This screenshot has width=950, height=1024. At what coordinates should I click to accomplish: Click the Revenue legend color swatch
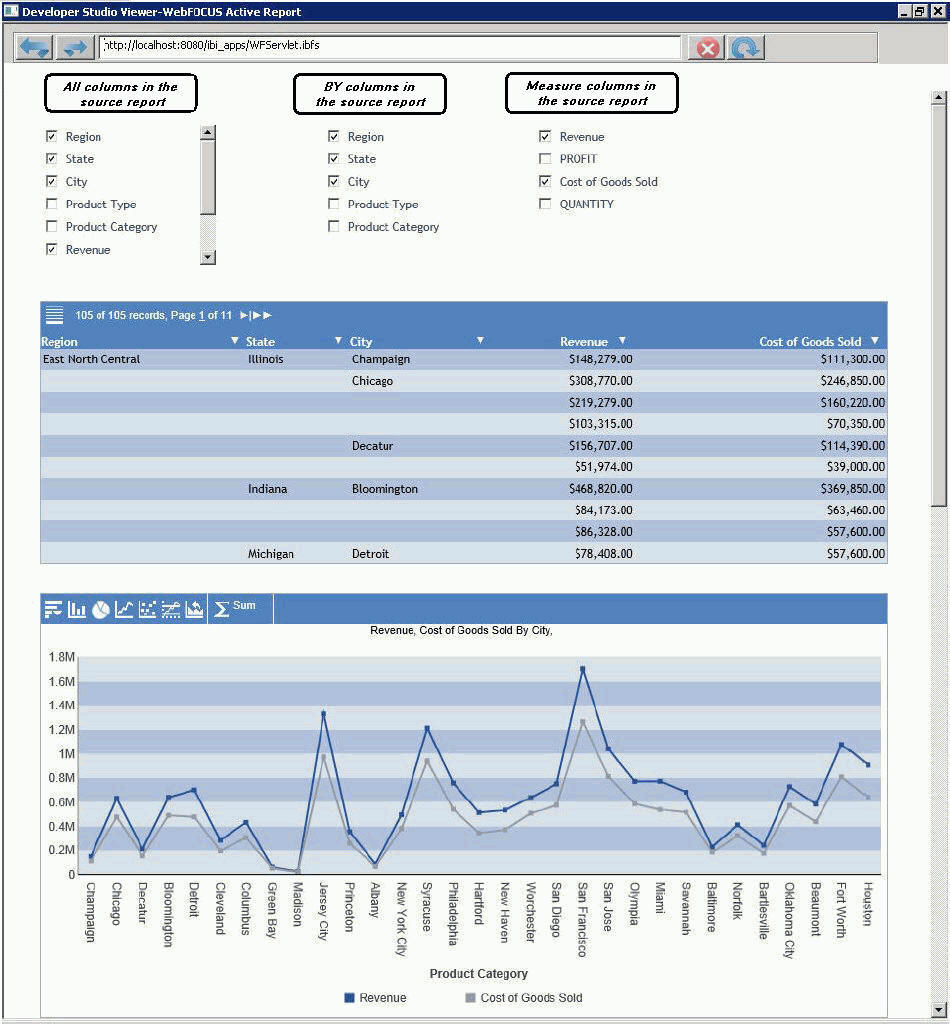pos(349,998)
